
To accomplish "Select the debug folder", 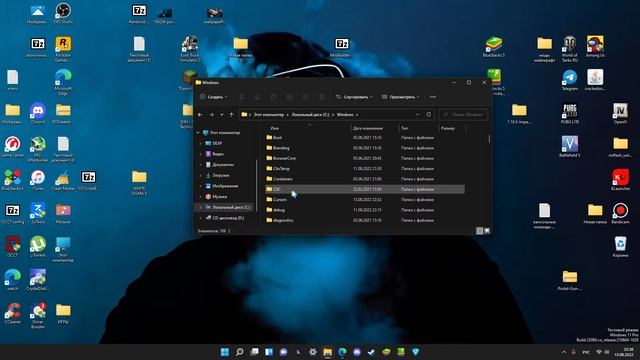I will [364, 210].
